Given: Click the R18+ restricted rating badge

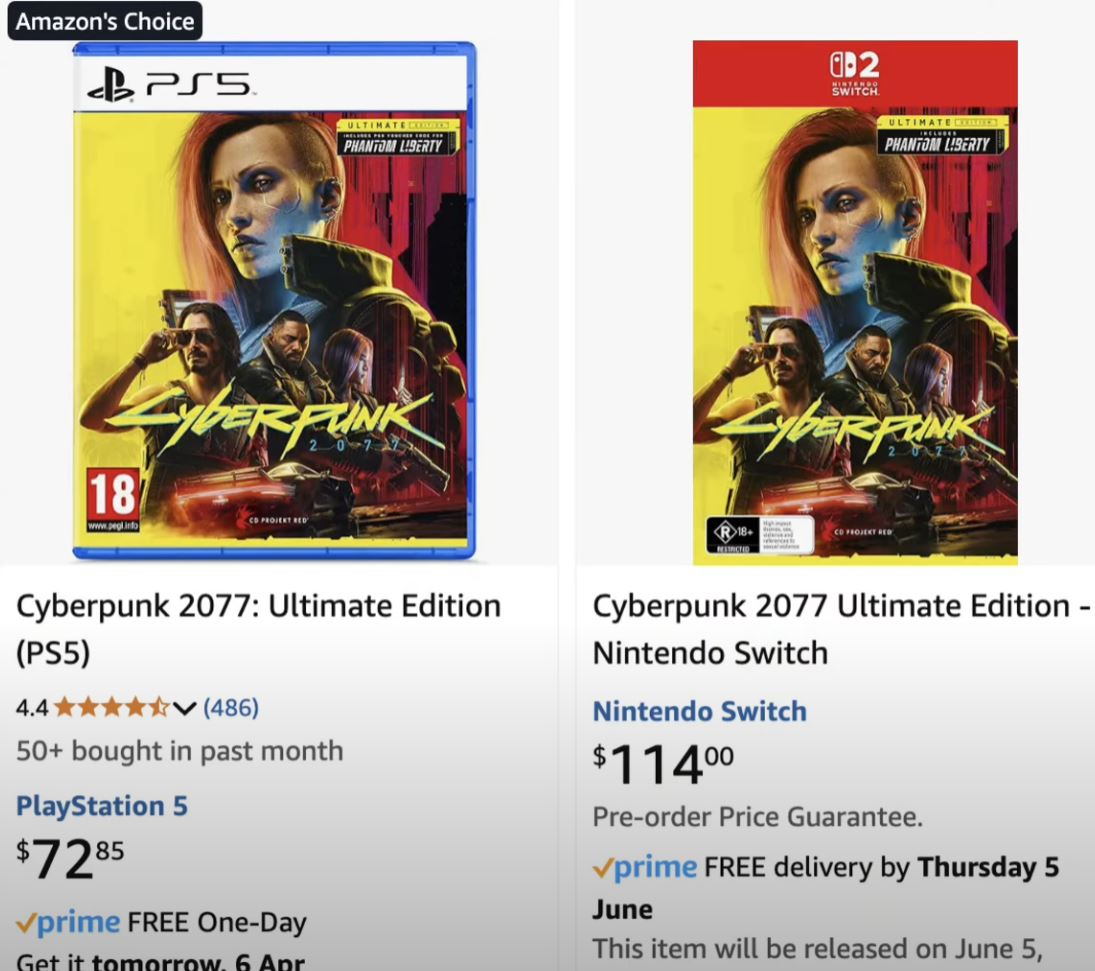Looking at the screenshot, I should [x=760, y=535].
